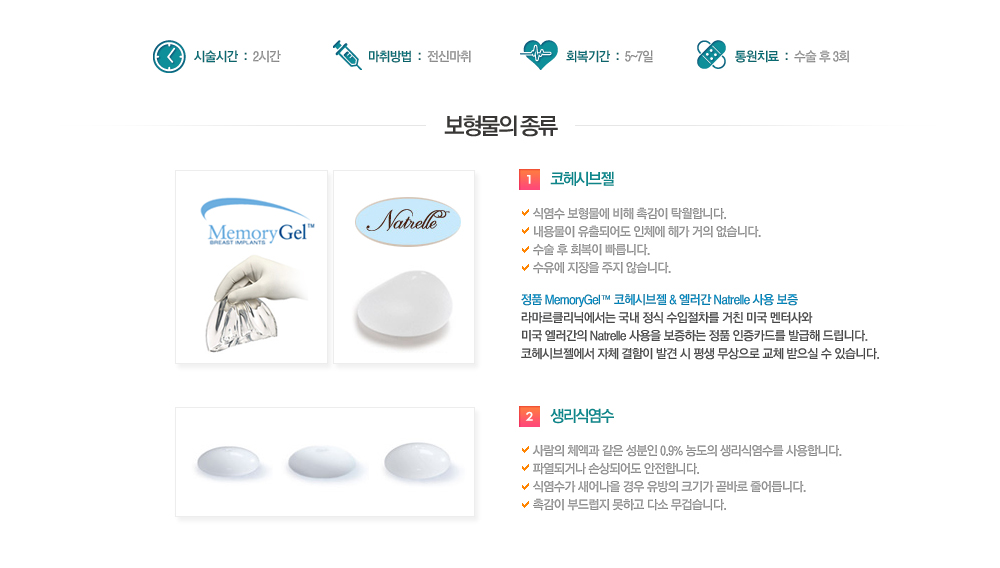Image resolution: width=1000 pixels, height=568 pixels.
Task: Click the 보형물의 종류 section title
Action: coord(501,126)
